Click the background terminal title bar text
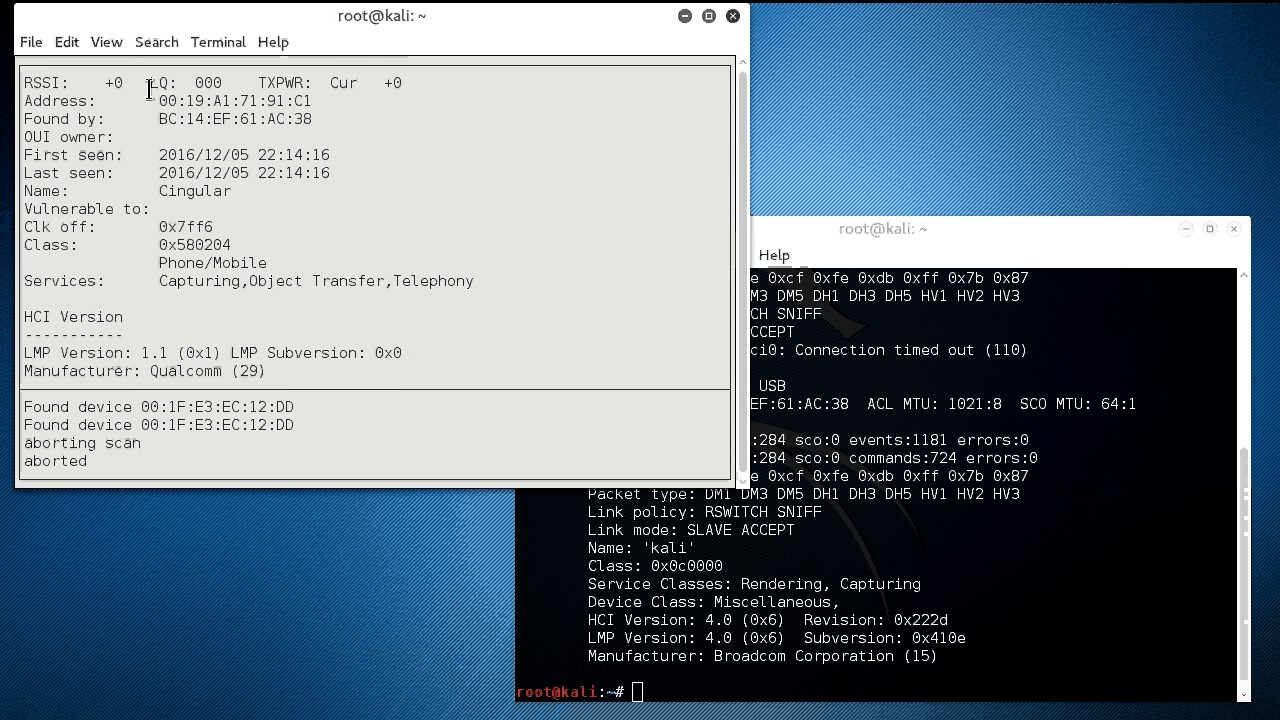 [883, 229]
